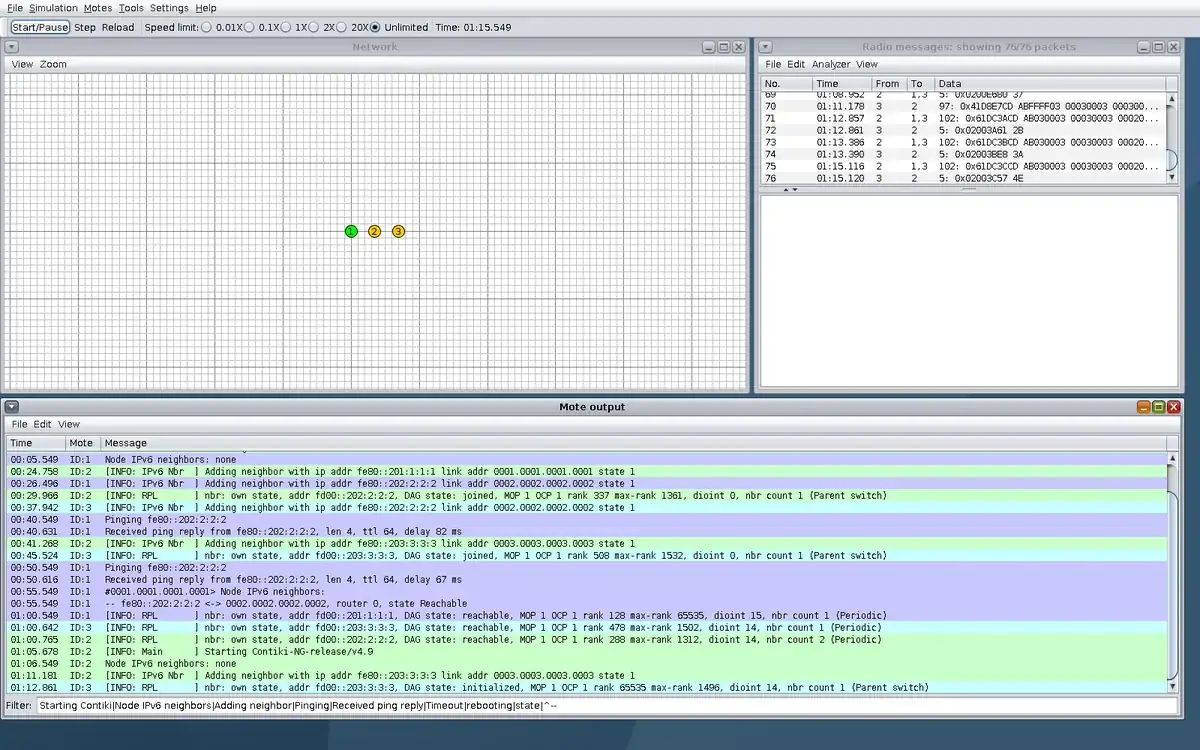
Task: Click the Start/Pause simulation button
Action: [41, 27]
